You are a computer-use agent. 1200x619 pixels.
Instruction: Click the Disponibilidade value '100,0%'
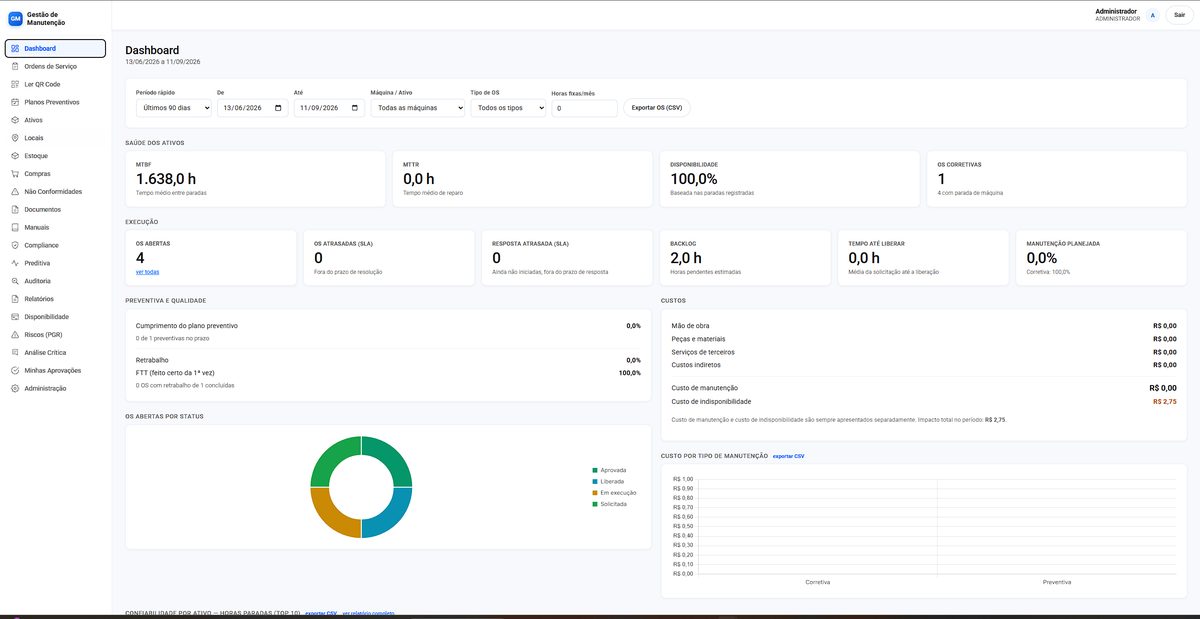click(694, 179)
